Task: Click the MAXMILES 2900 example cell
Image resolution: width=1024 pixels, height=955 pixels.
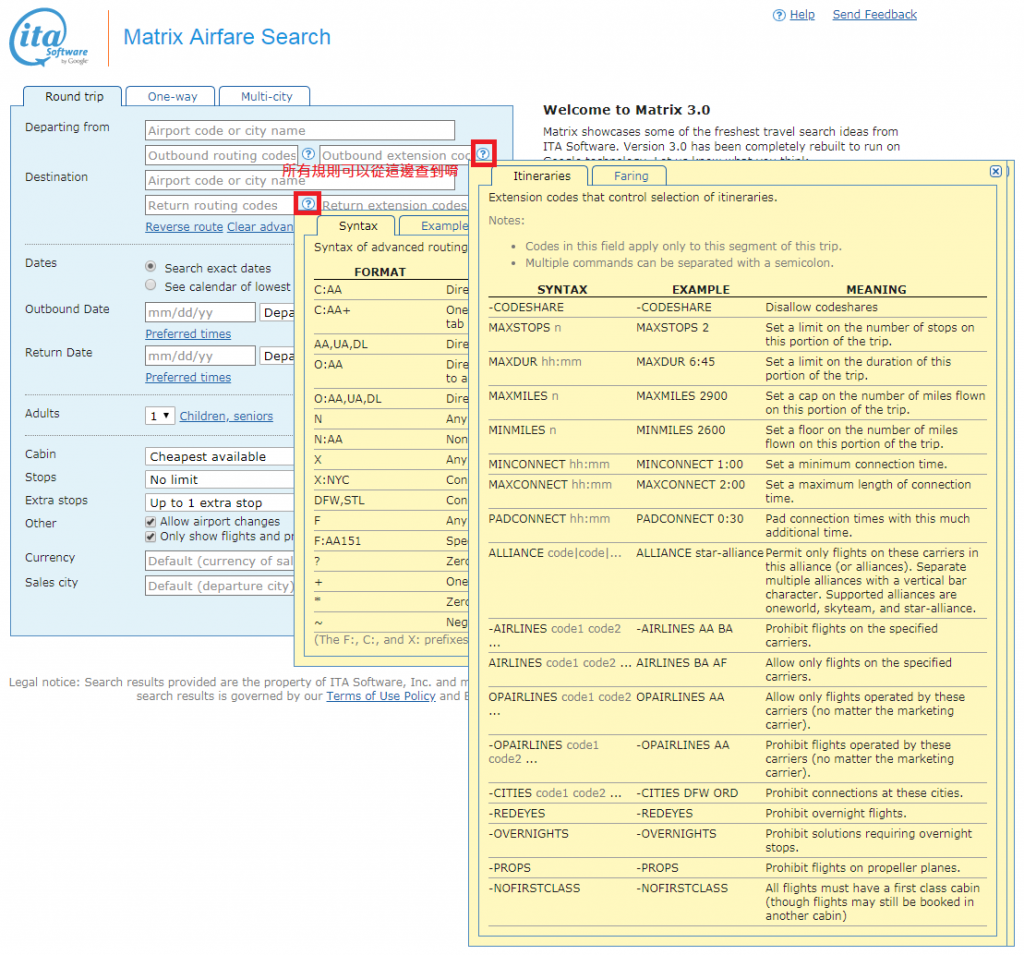Action: click(681, 396)
